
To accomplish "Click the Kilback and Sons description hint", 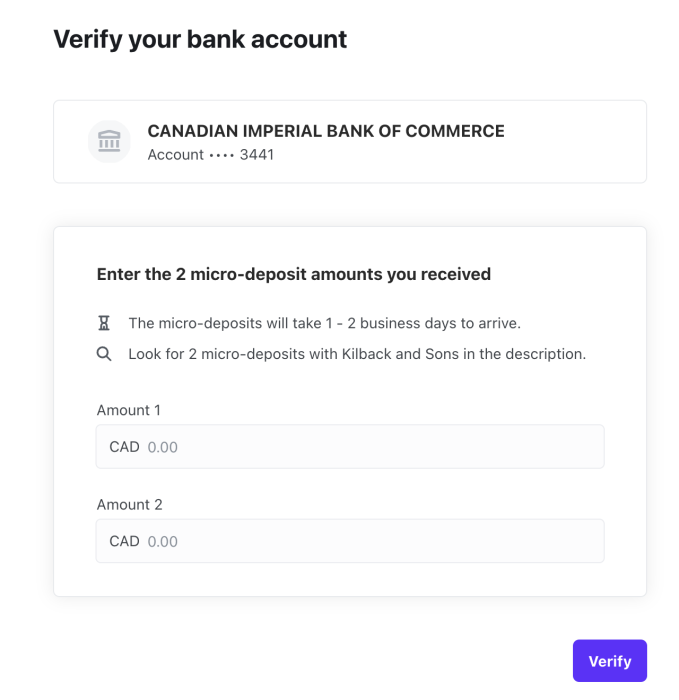I will (x=356, y=354).
